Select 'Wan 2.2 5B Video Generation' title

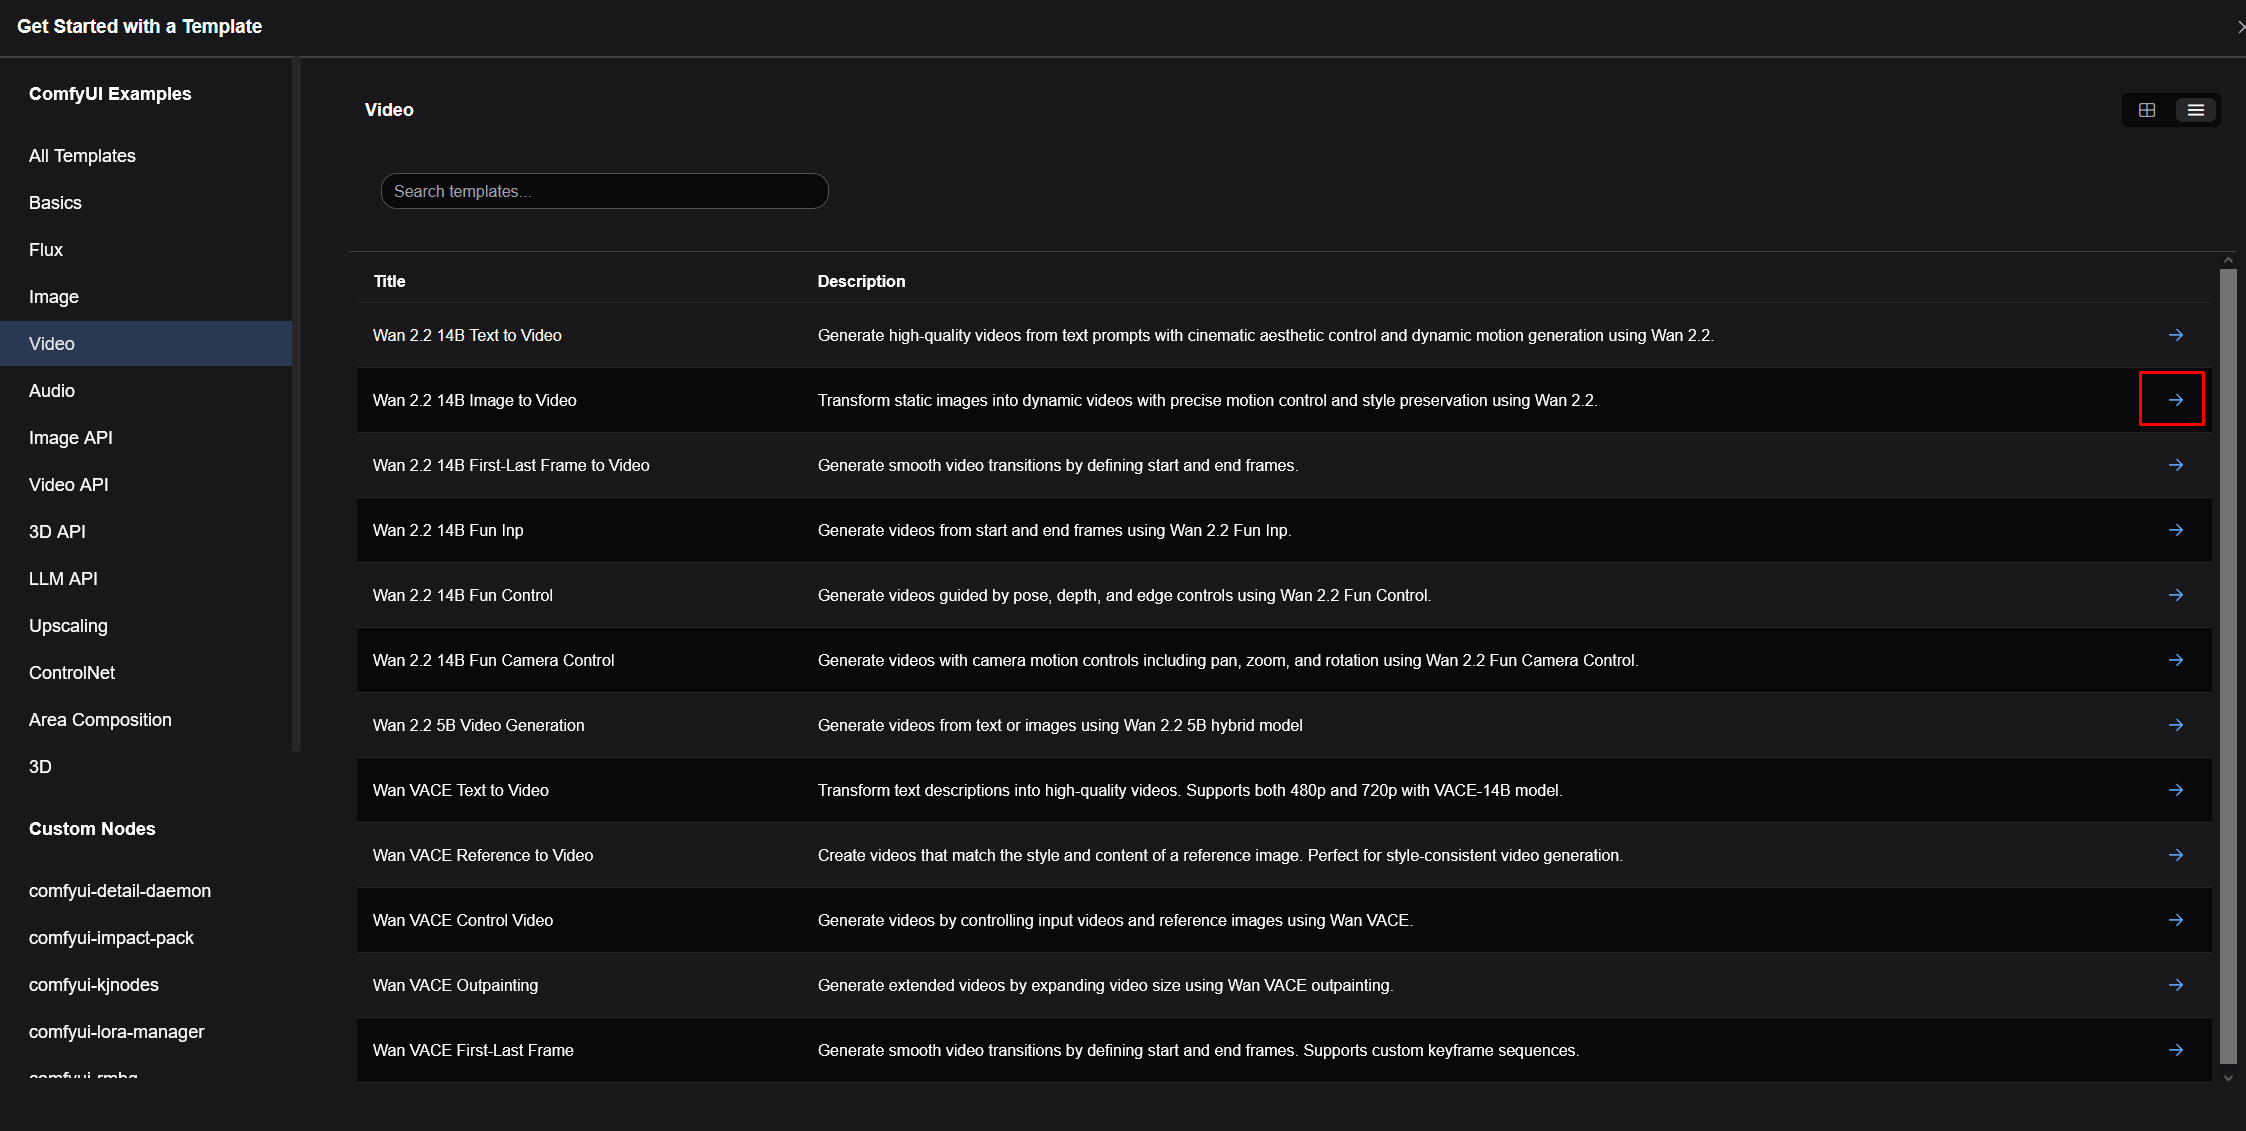[x=479, y=725]
